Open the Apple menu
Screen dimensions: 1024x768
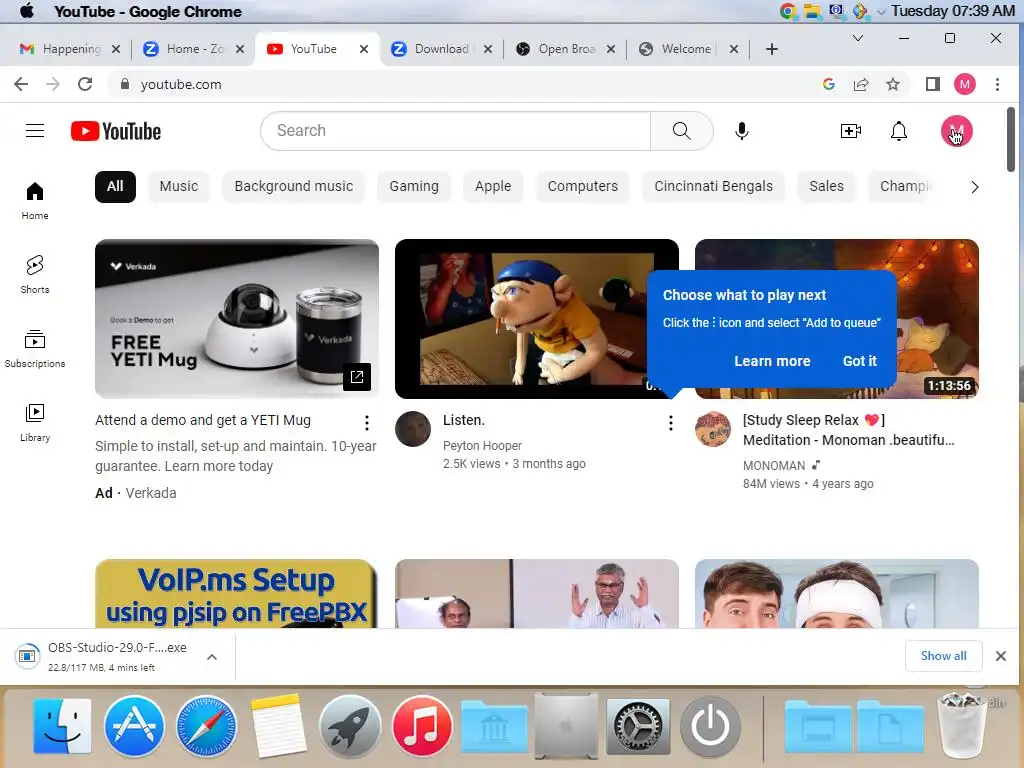(x=27, y=11)
